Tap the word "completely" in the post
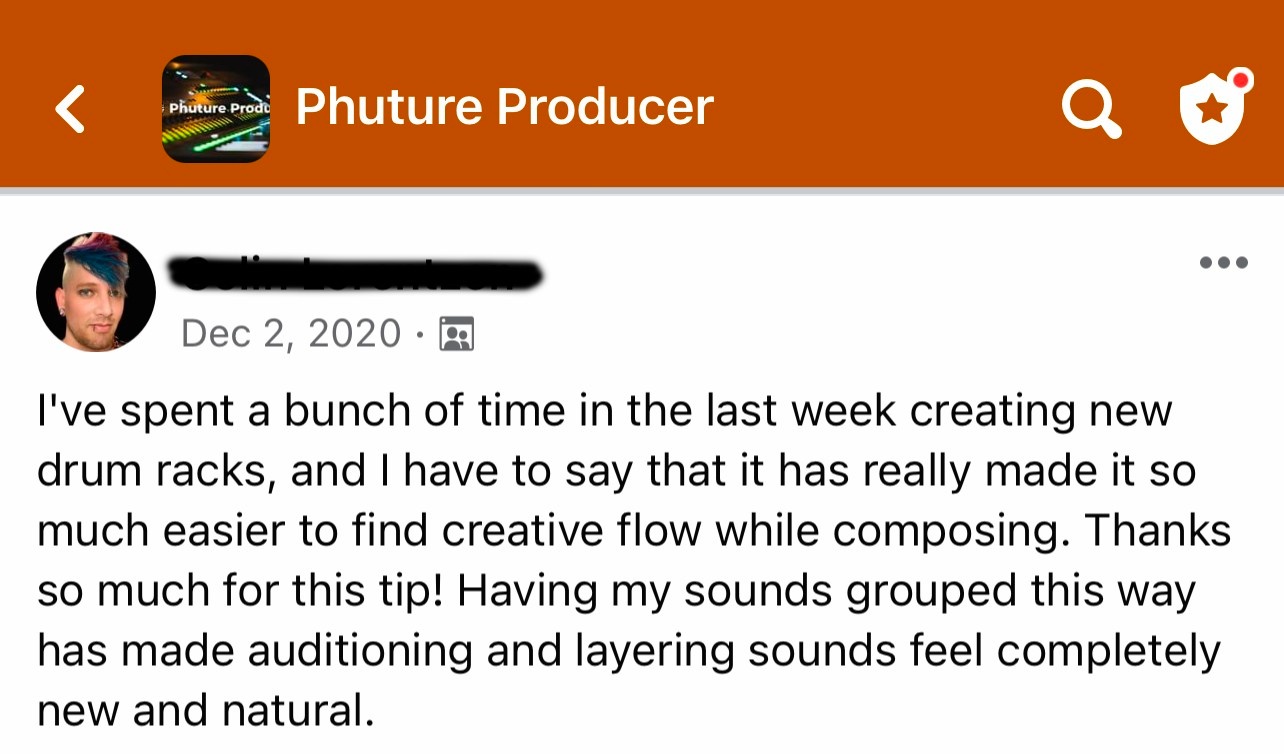 pyautogui.click(x=1109, y=653)
